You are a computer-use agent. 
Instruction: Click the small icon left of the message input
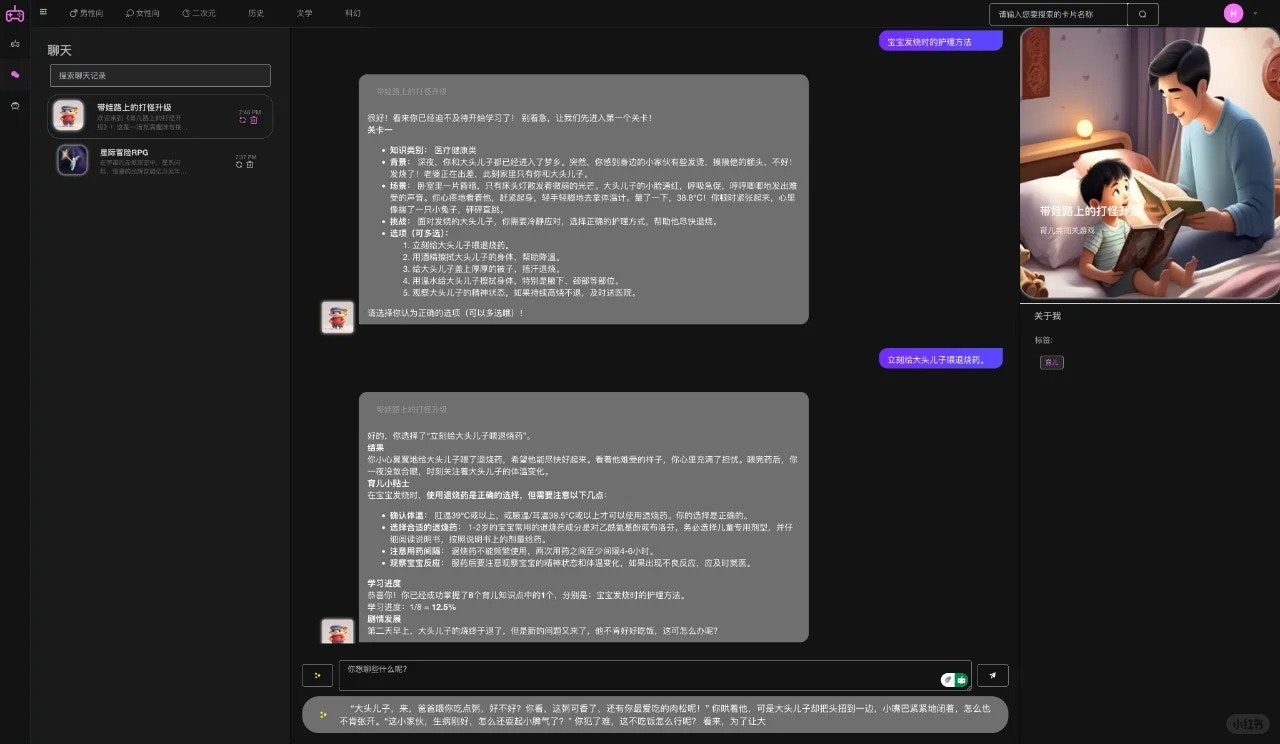[x=317, y=675]
